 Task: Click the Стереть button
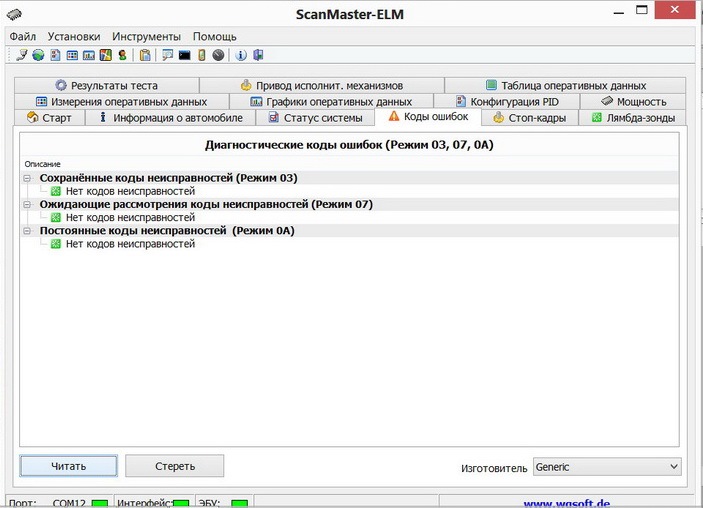[x=175, y=466]
